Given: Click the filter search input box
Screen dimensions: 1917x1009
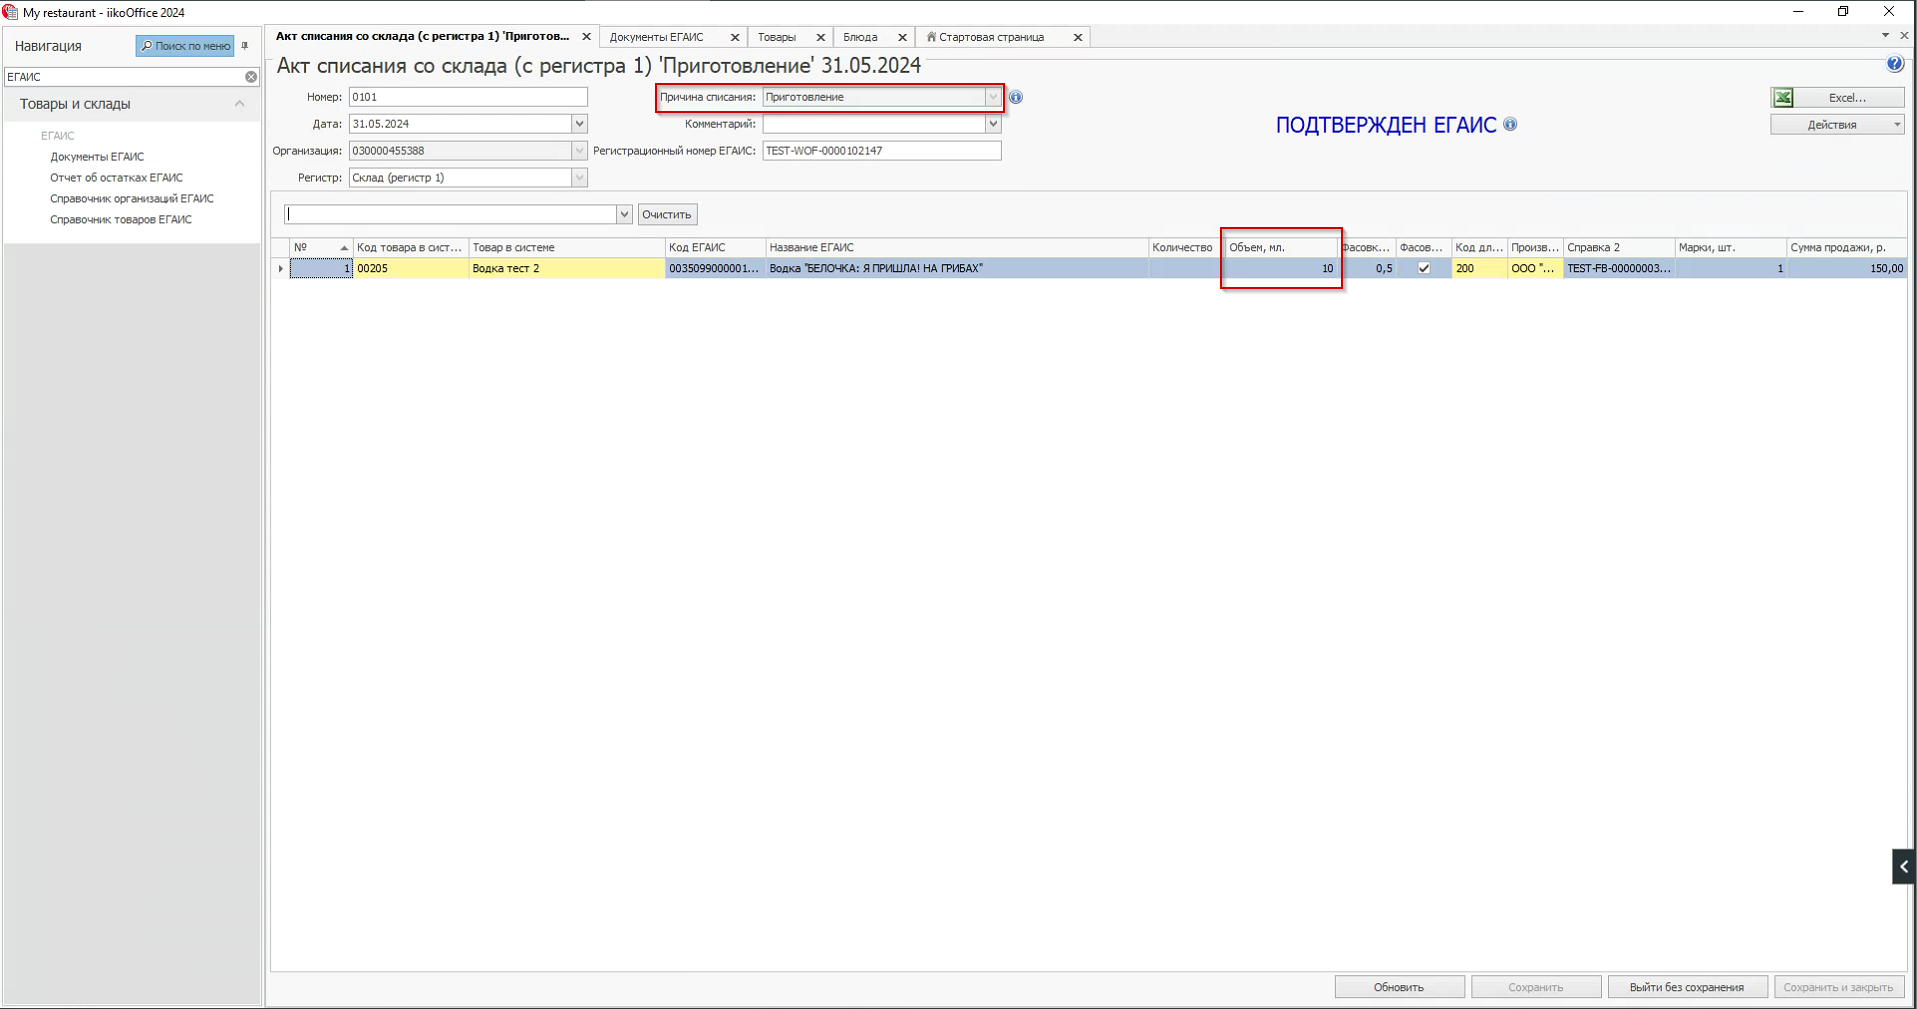Looking at the screenshot, I should pos(451,214).
